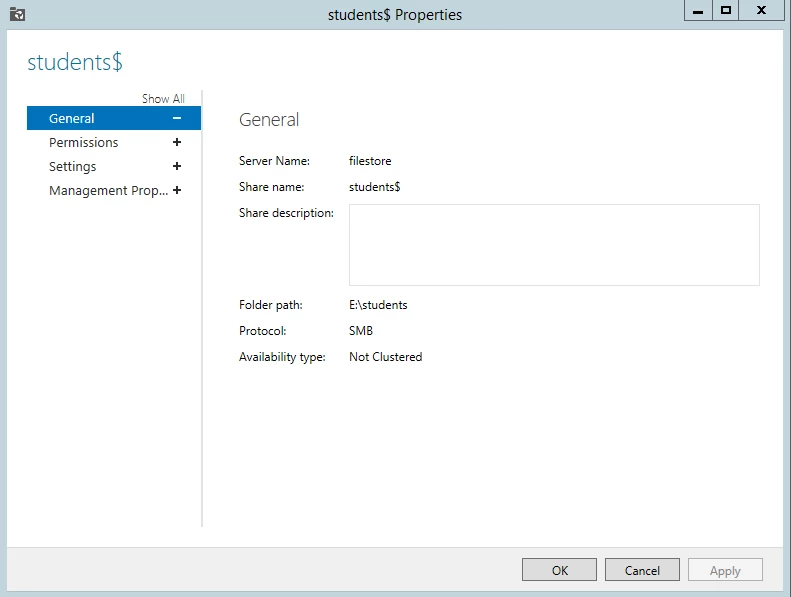Confirm with the OK button

(x=559, y=570)
